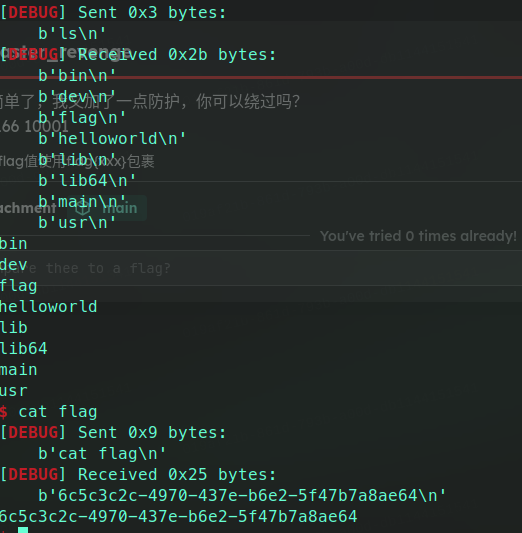Click the b'dev\n' output line
This screenshot has width=522, height=533.
tap(77, 97)
